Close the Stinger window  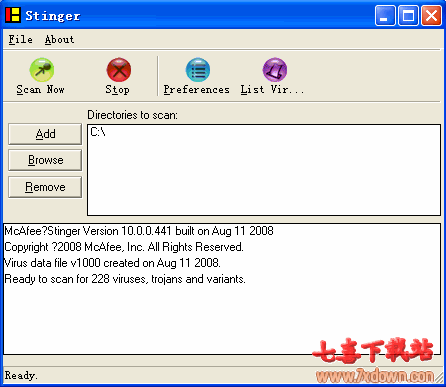coord(431,15)
